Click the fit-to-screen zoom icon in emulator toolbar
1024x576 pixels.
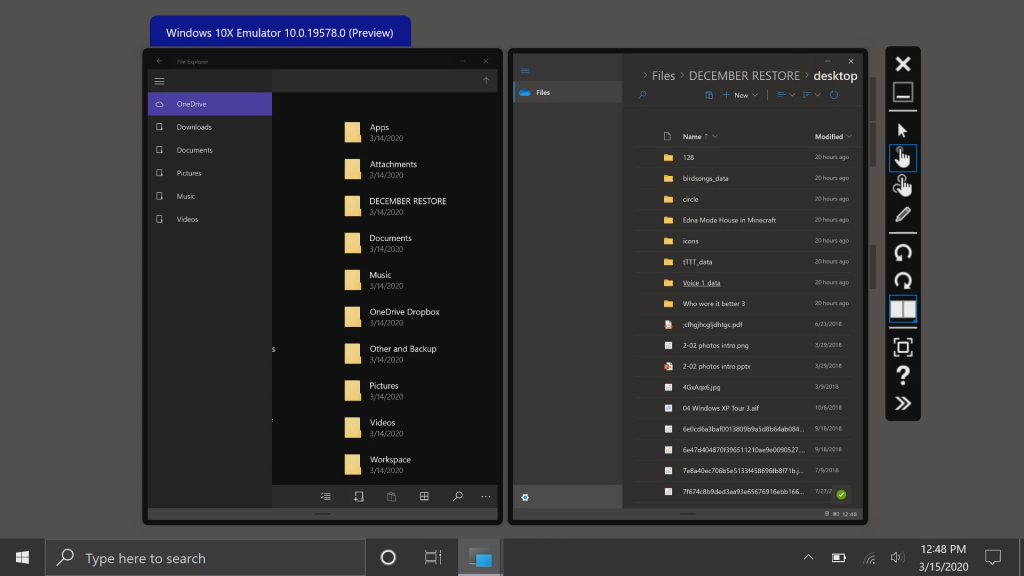pyautogui.click(x=903, y=347)
